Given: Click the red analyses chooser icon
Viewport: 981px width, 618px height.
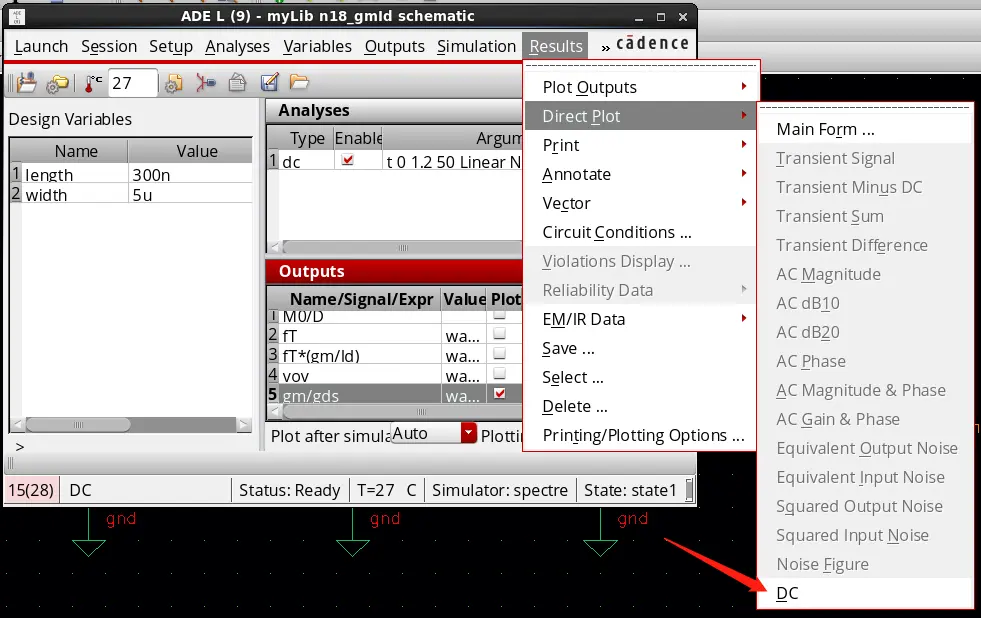Looking at the screenshot, I should [205, 83].
